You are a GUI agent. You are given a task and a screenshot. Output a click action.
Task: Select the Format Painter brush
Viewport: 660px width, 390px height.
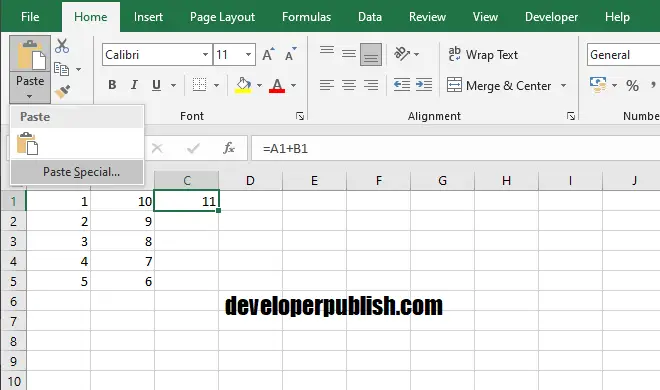point(62,91)
